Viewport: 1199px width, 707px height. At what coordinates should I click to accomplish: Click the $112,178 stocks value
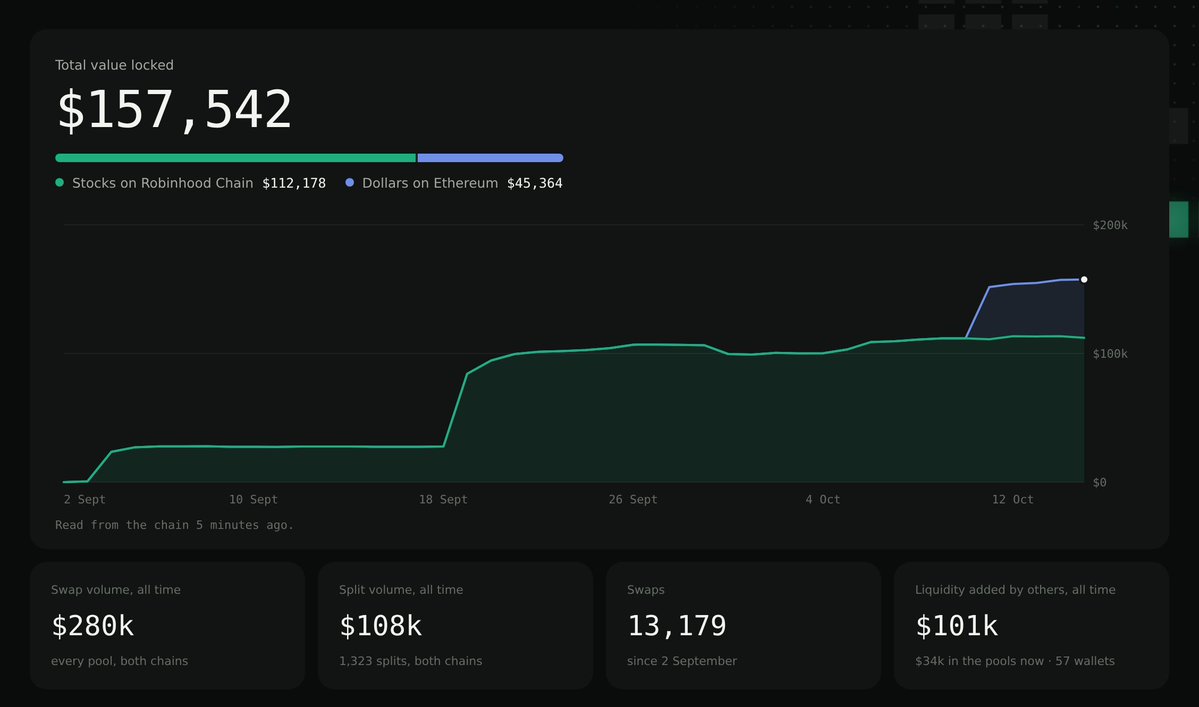pos(294,183)
